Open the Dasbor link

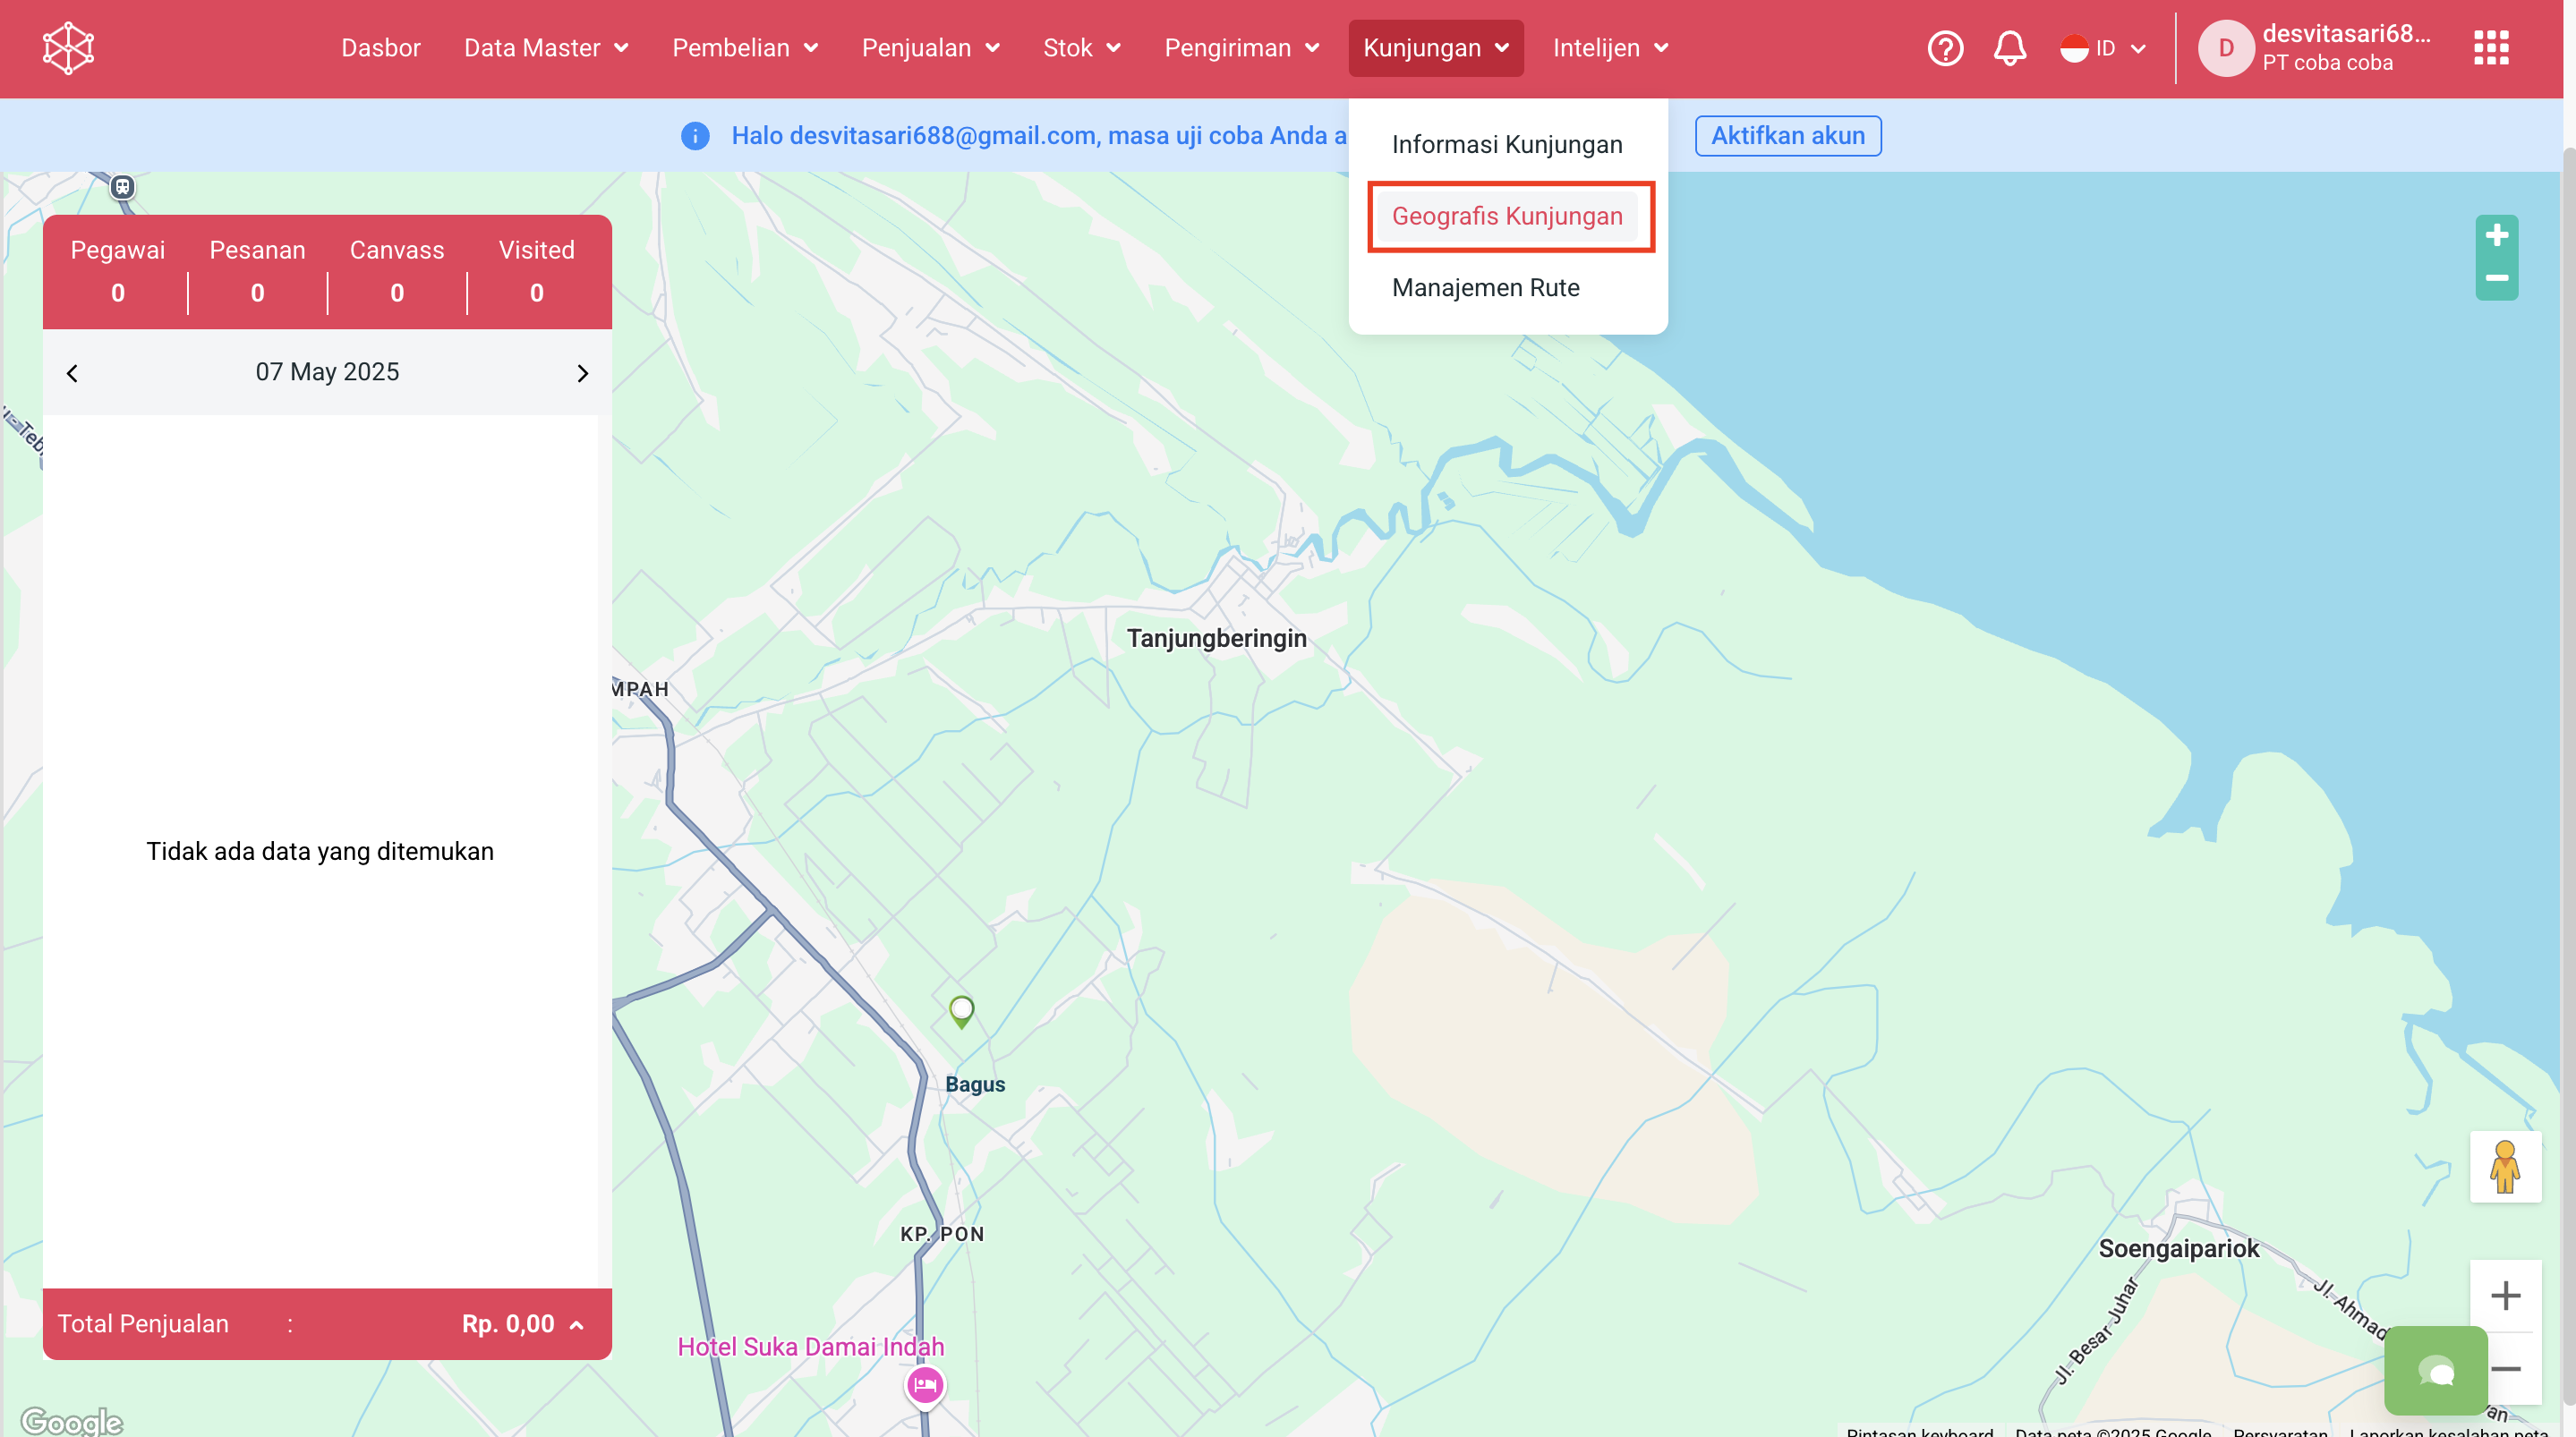(380, 48)
